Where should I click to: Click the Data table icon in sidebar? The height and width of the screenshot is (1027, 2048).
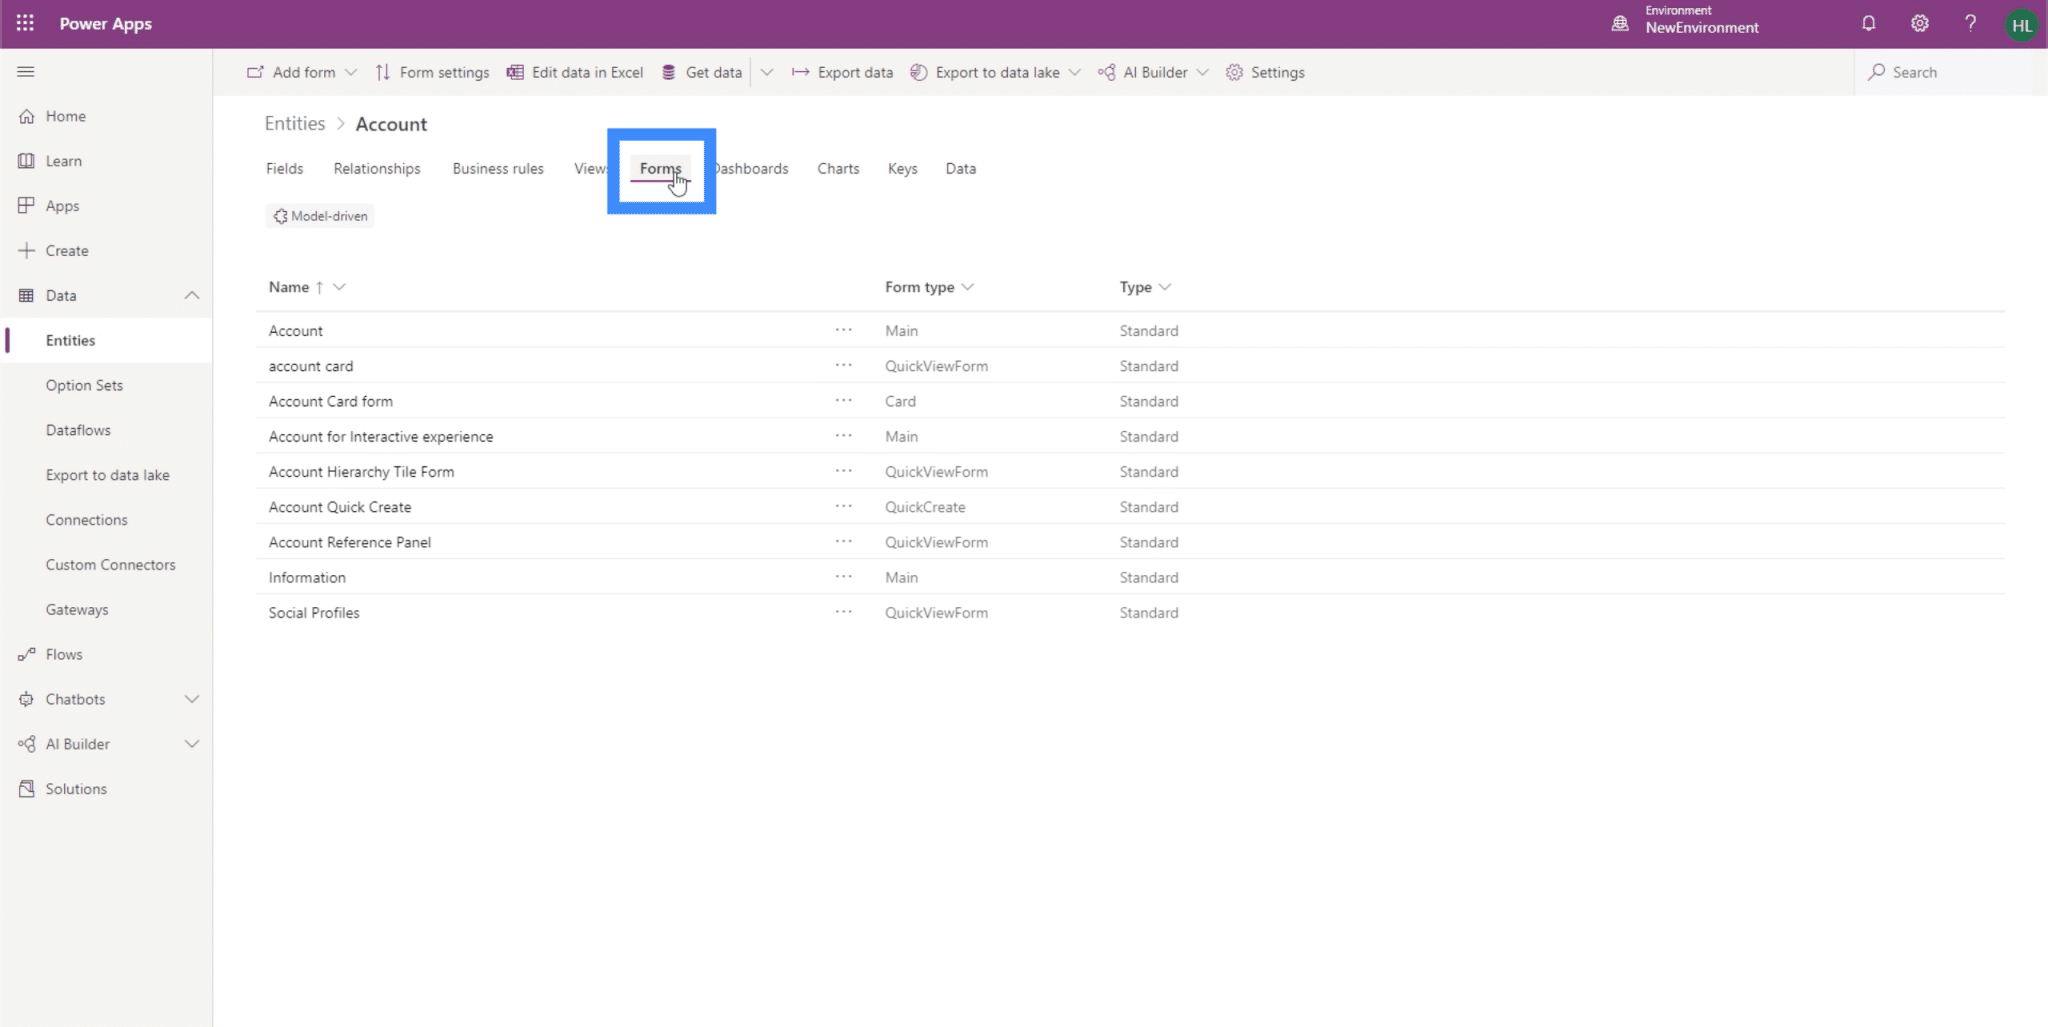(26, 295)
